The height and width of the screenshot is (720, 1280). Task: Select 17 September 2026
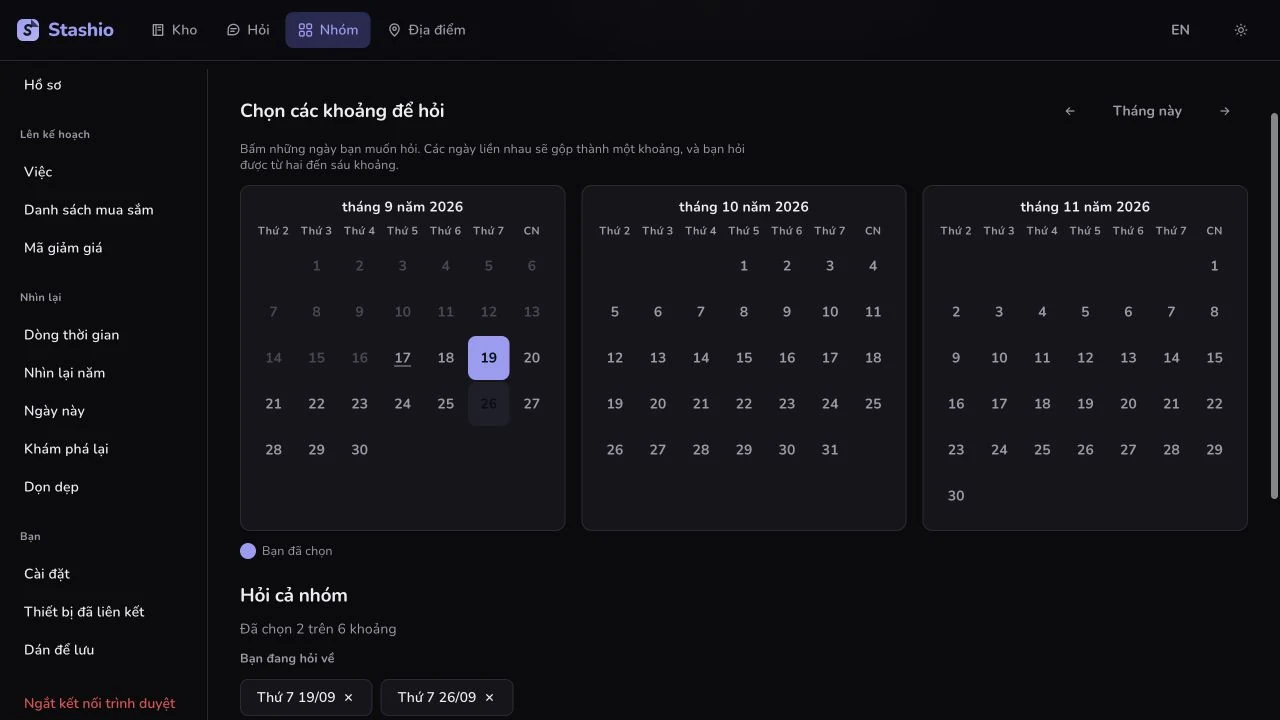(x=402, y=358)
